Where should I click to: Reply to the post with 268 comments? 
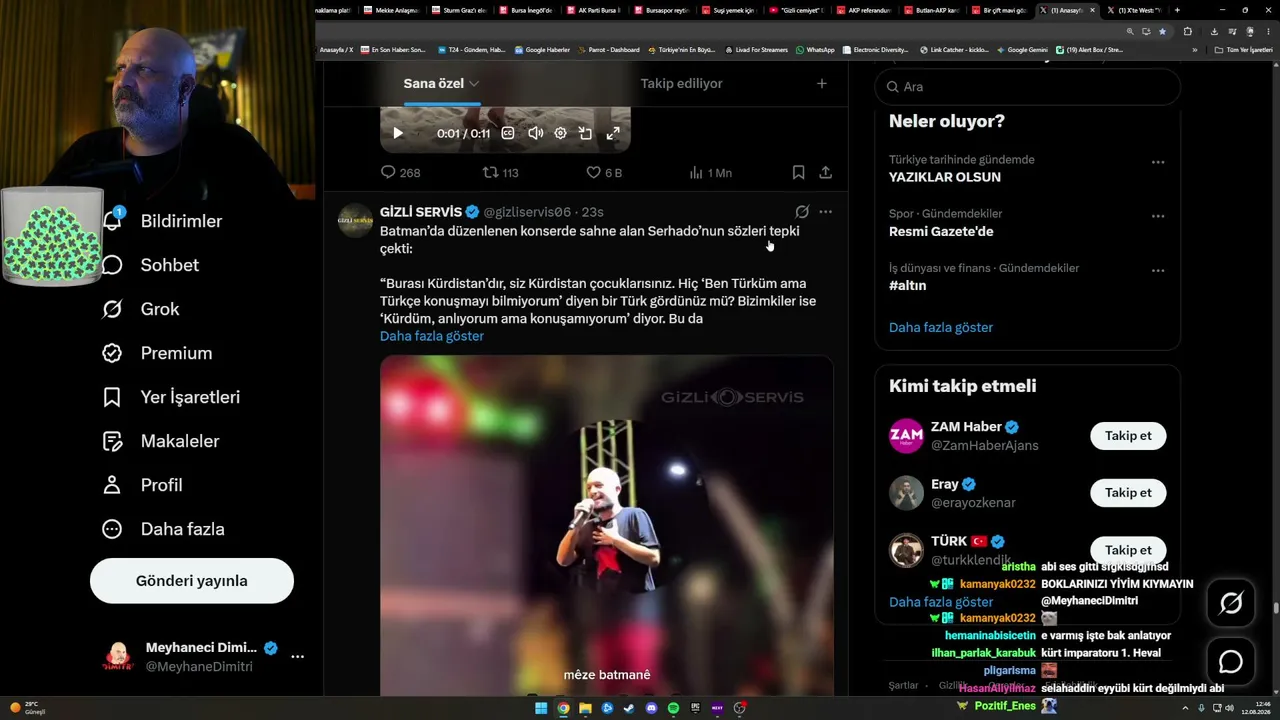(400, 173)
